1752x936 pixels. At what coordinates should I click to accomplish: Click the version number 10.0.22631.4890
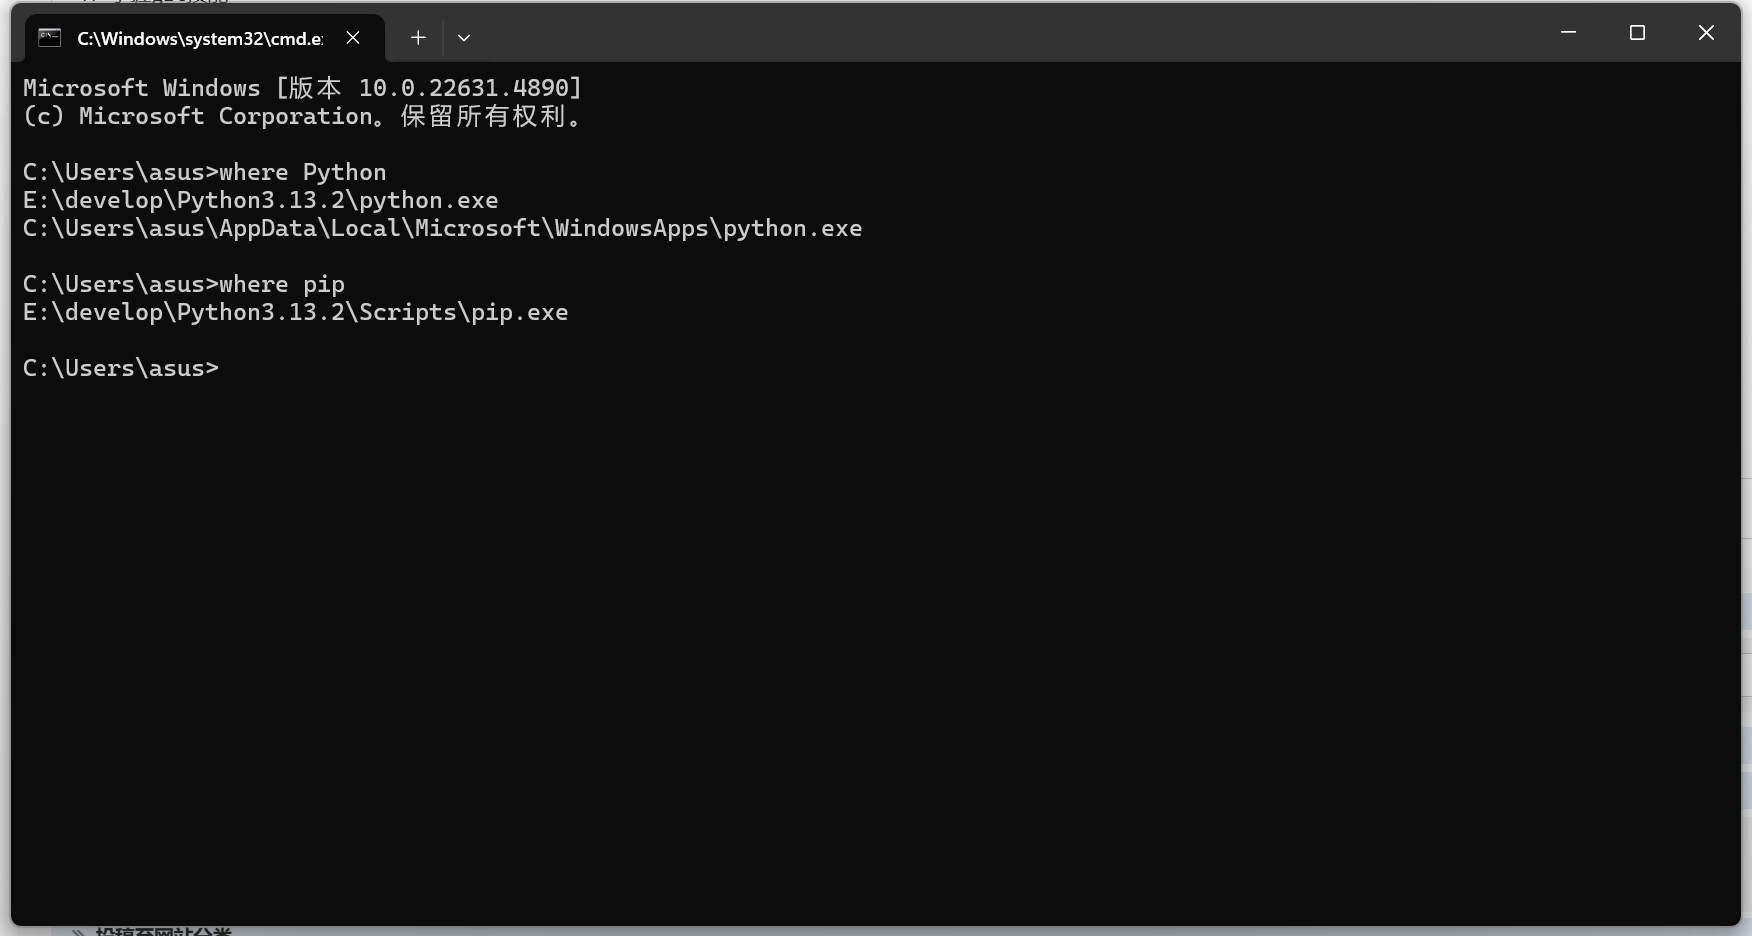(464, 88)
